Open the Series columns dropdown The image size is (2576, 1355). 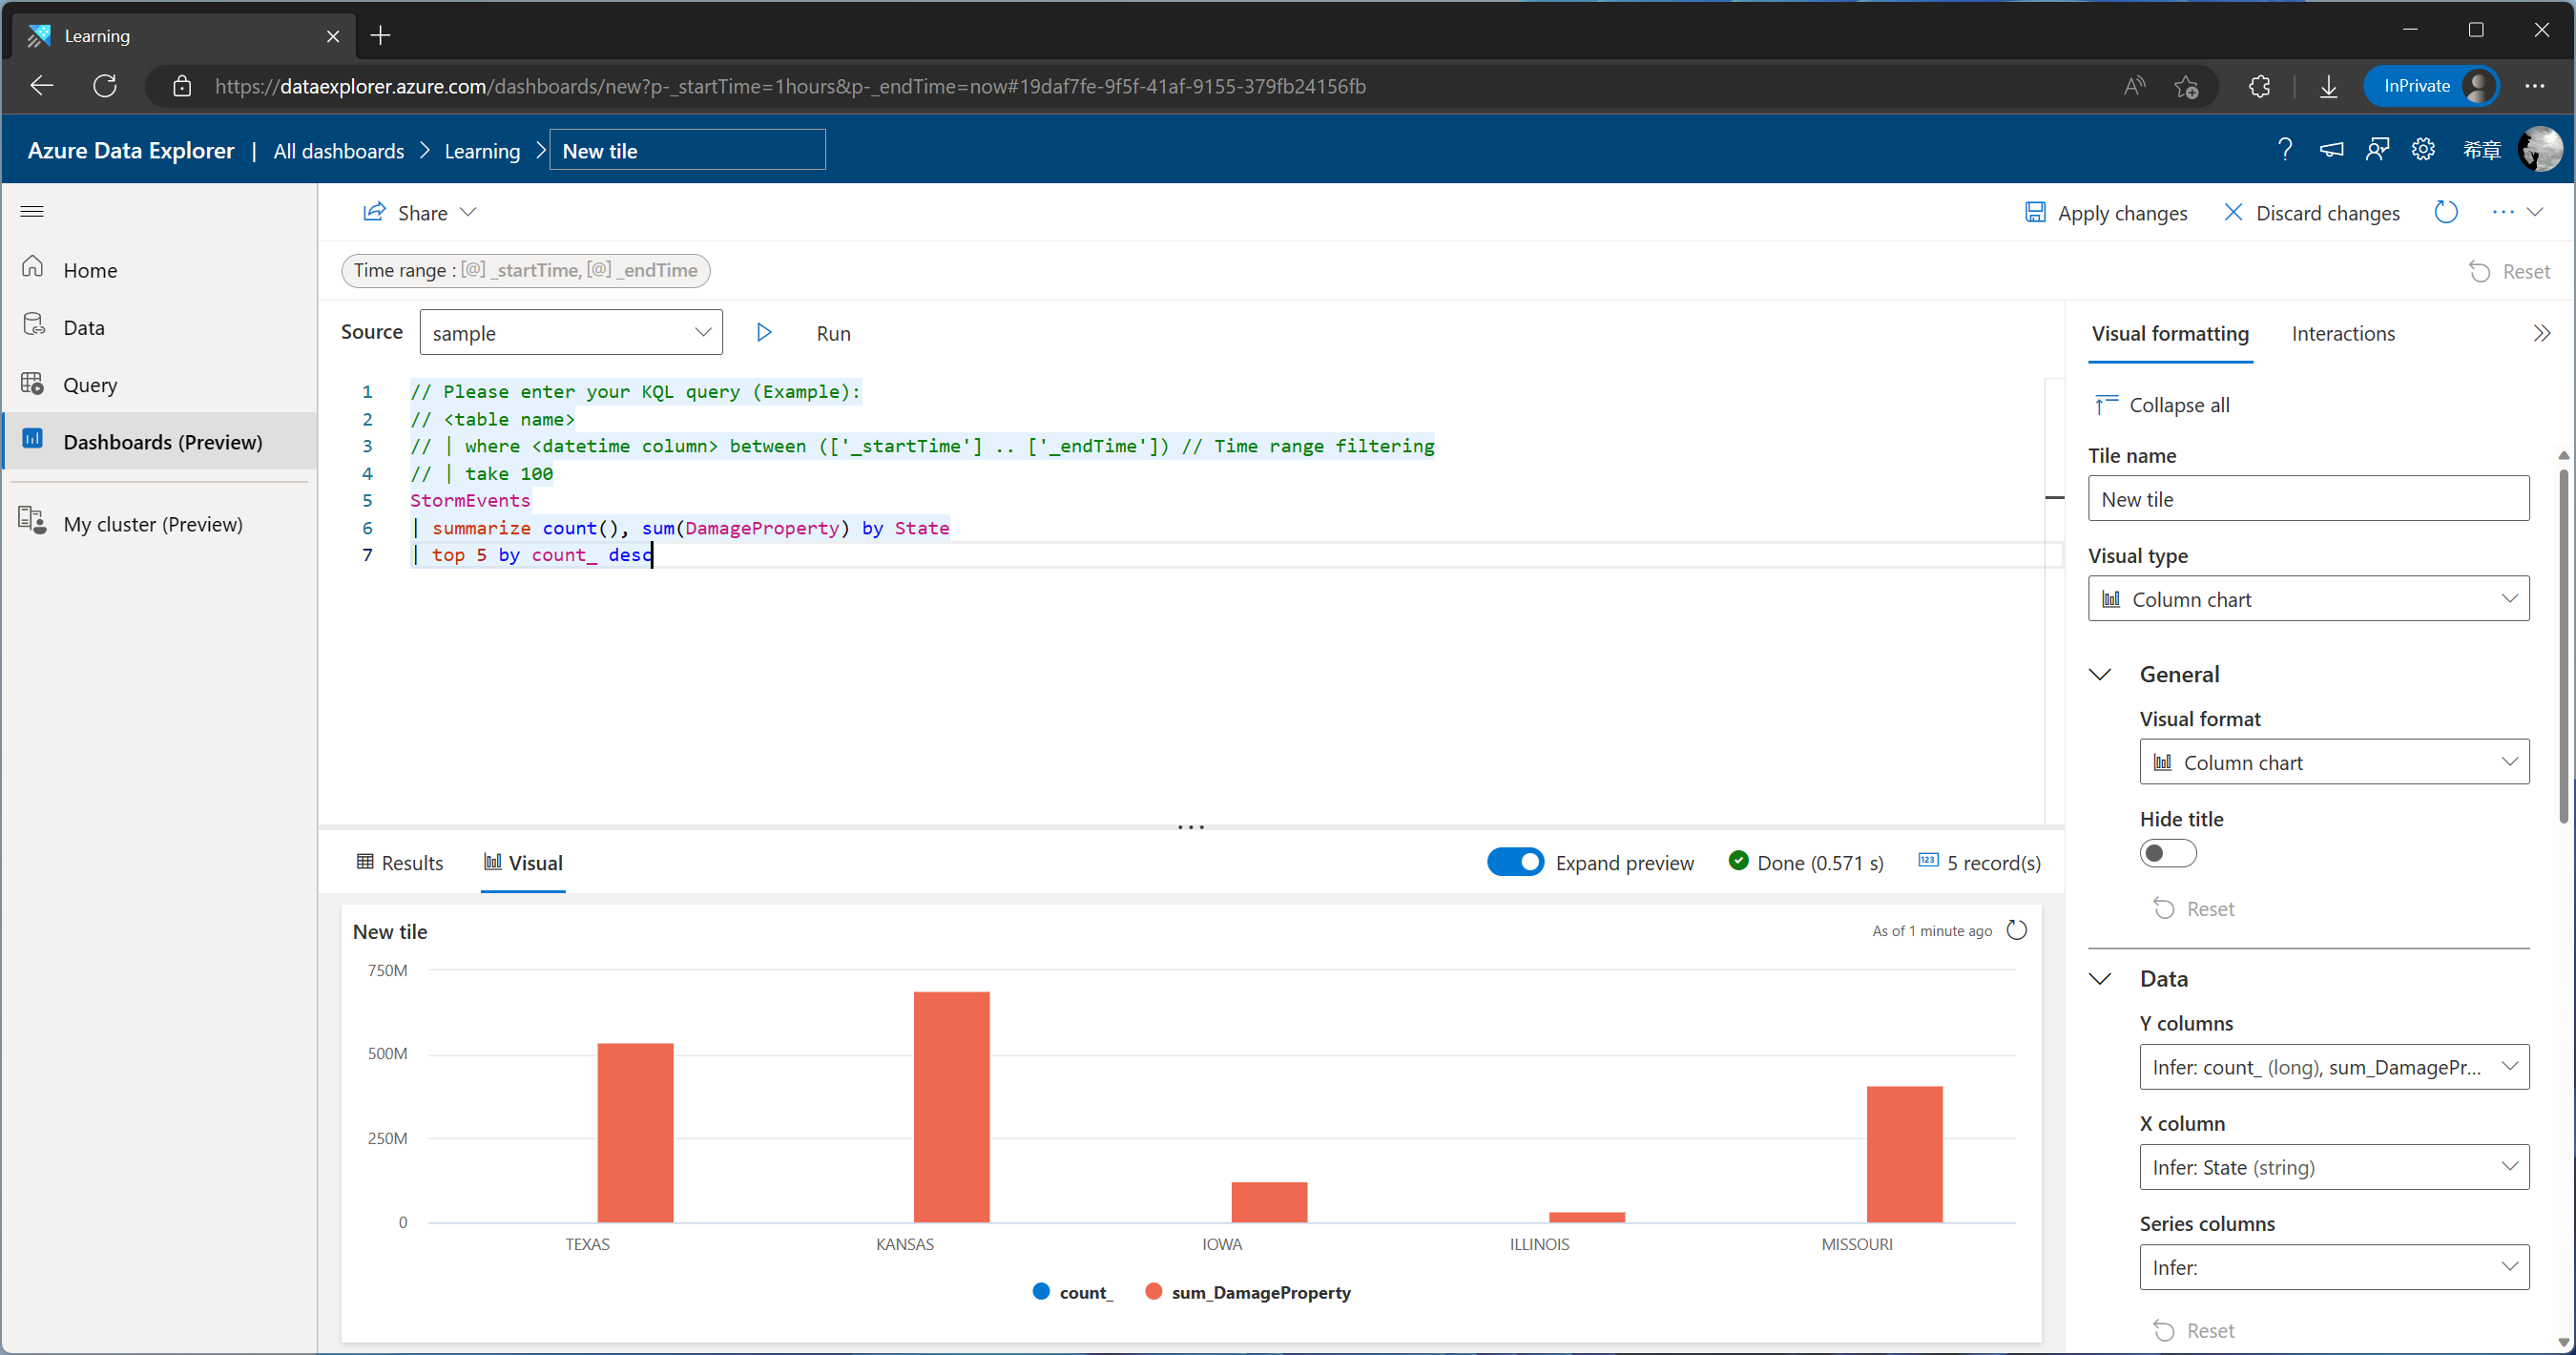(2333, 1267)
